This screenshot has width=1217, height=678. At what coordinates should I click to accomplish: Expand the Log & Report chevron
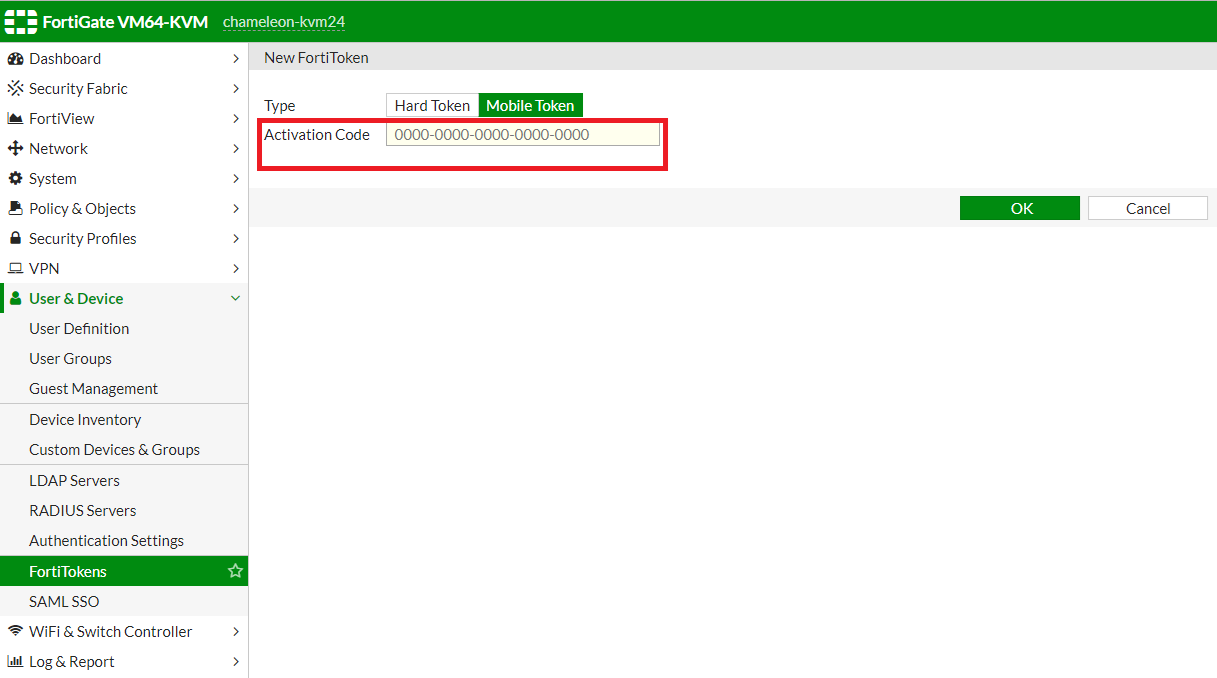[x=235, y=662]
